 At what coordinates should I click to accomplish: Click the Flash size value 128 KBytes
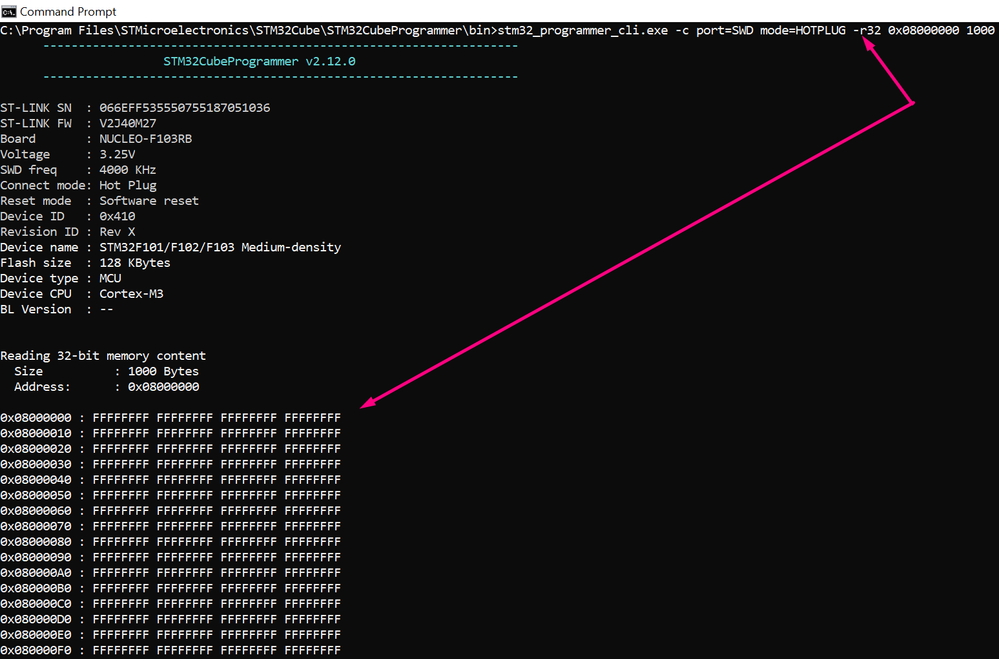135,263
